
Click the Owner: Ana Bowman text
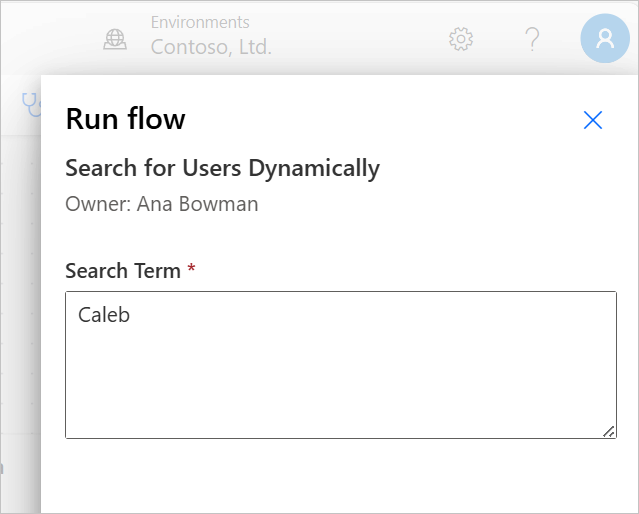162,204
